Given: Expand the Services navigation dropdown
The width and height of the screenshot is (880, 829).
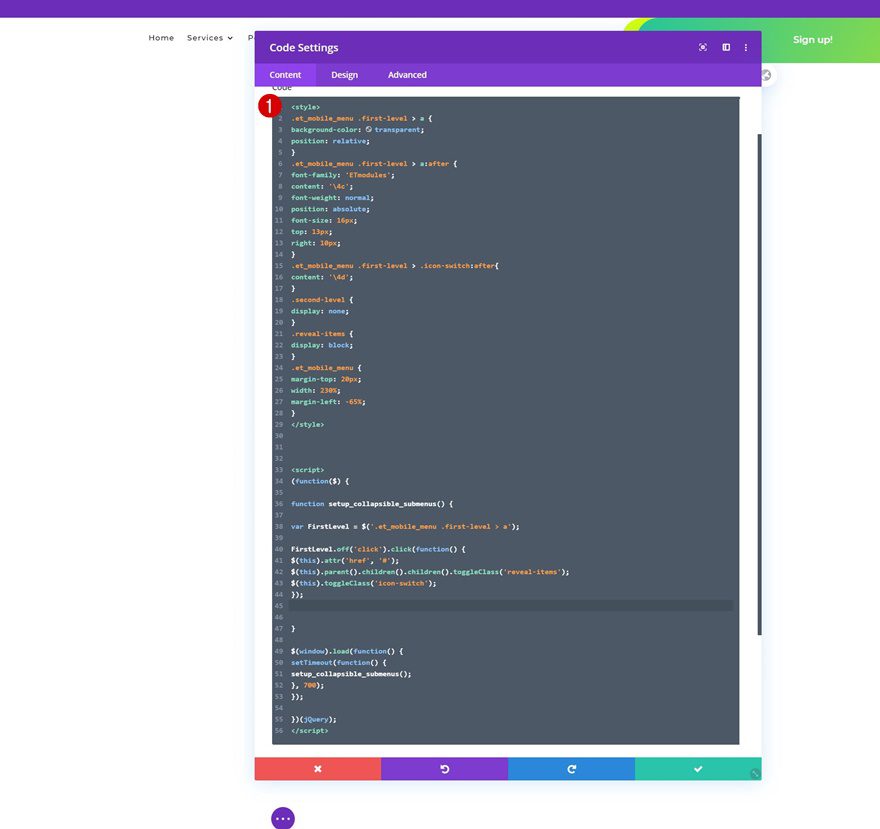Looking at the screenshot, I should 209,37.
